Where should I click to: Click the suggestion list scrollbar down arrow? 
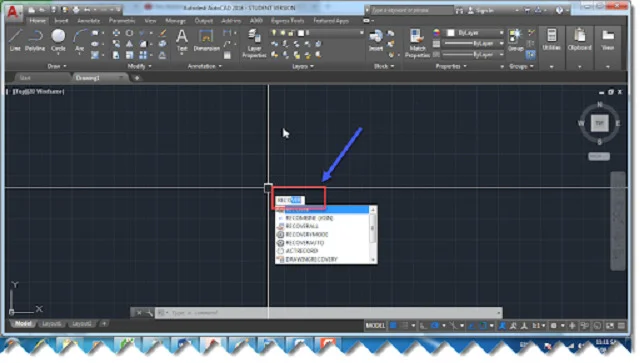[x=373, y=260]
